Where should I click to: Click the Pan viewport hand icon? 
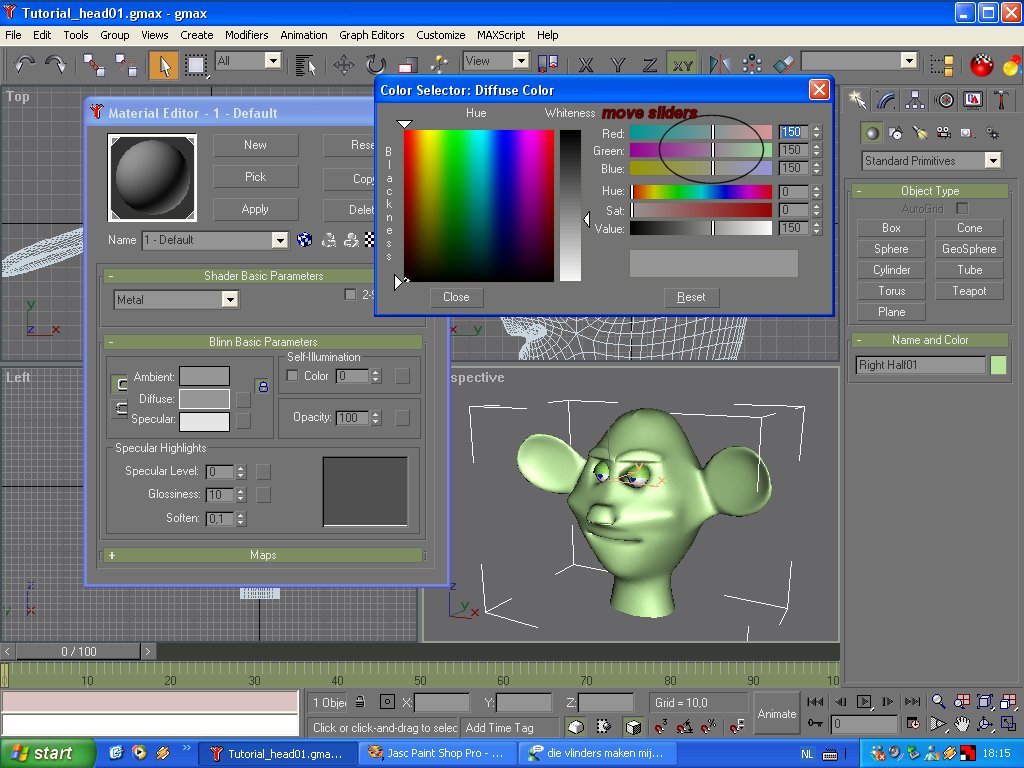coord(962,723)
